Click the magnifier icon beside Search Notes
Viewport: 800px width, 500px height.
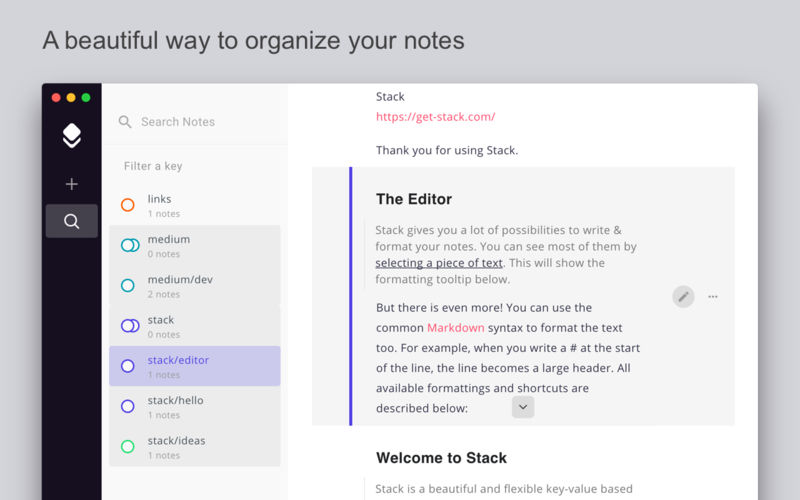(x=125, y=122)
